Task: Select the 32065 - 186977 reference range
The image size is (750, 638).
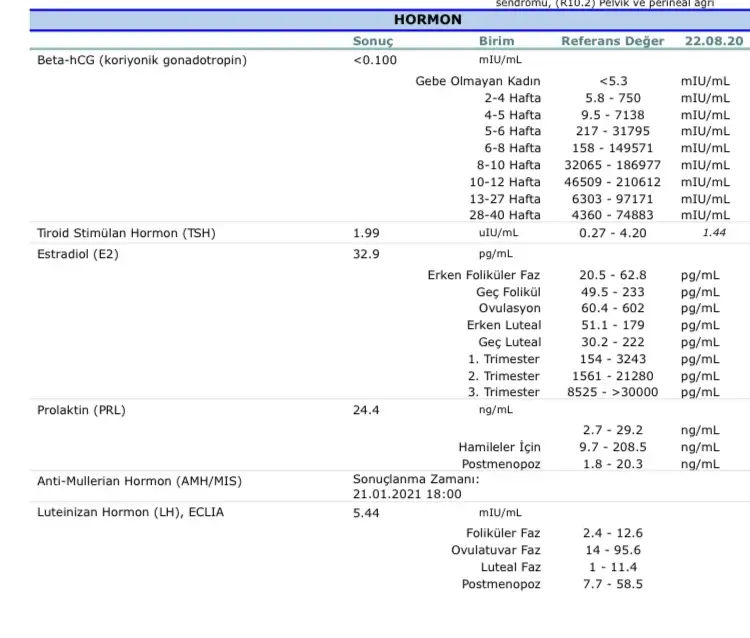Action: coord(613,165)
